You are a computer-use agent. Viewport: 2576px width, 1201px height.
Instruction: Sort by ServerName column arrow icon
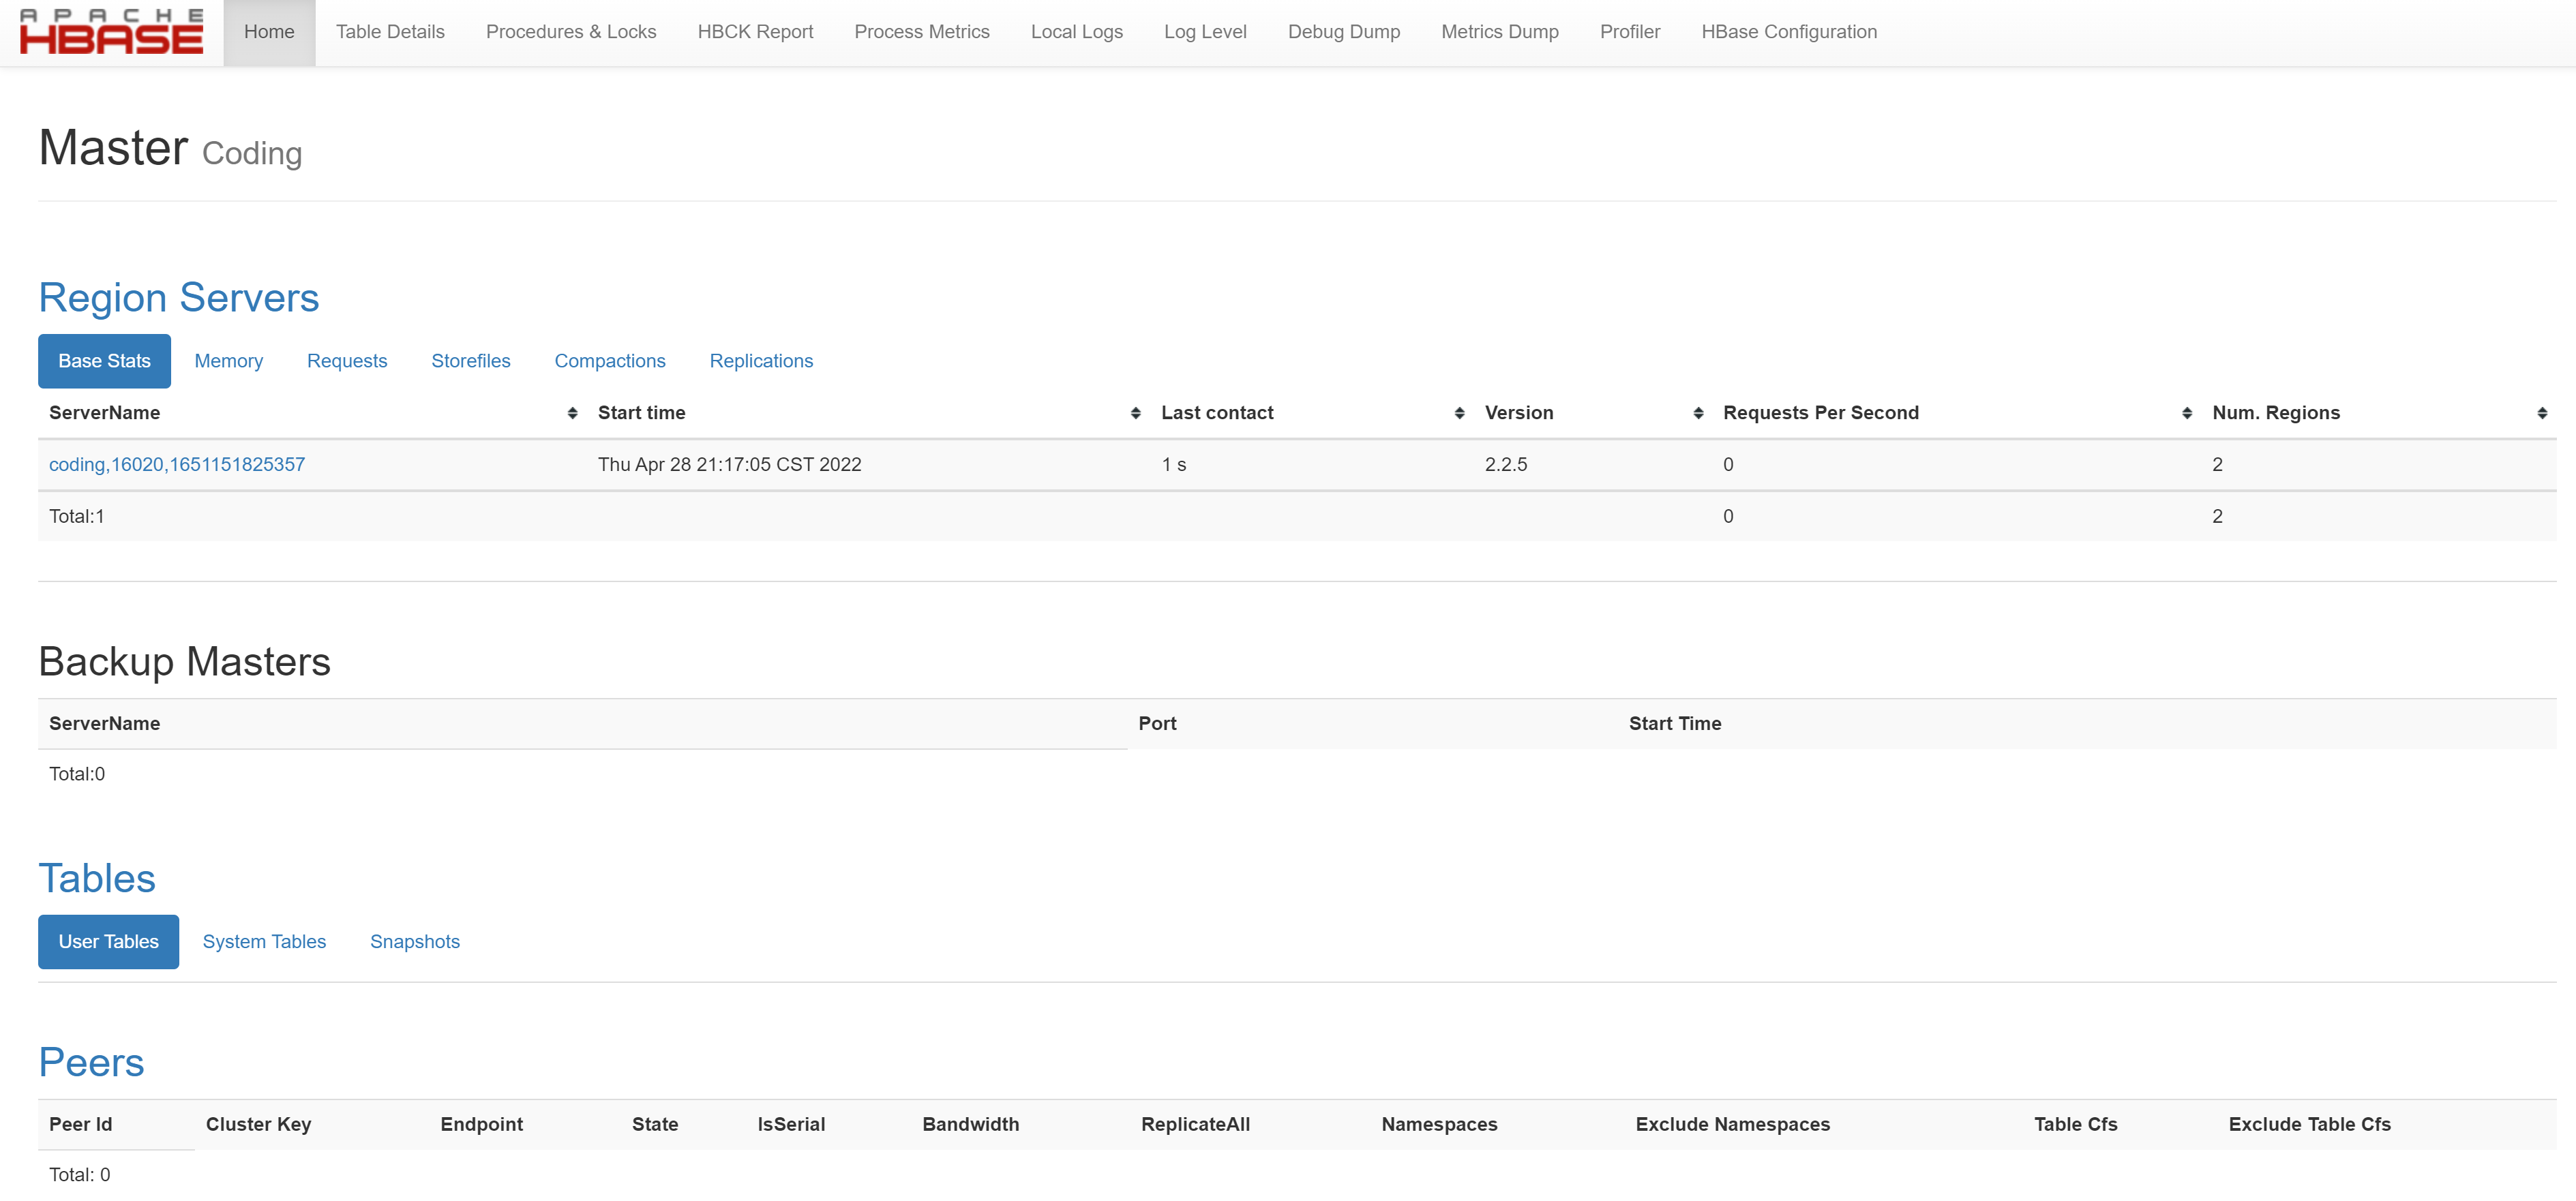(572, 413)
